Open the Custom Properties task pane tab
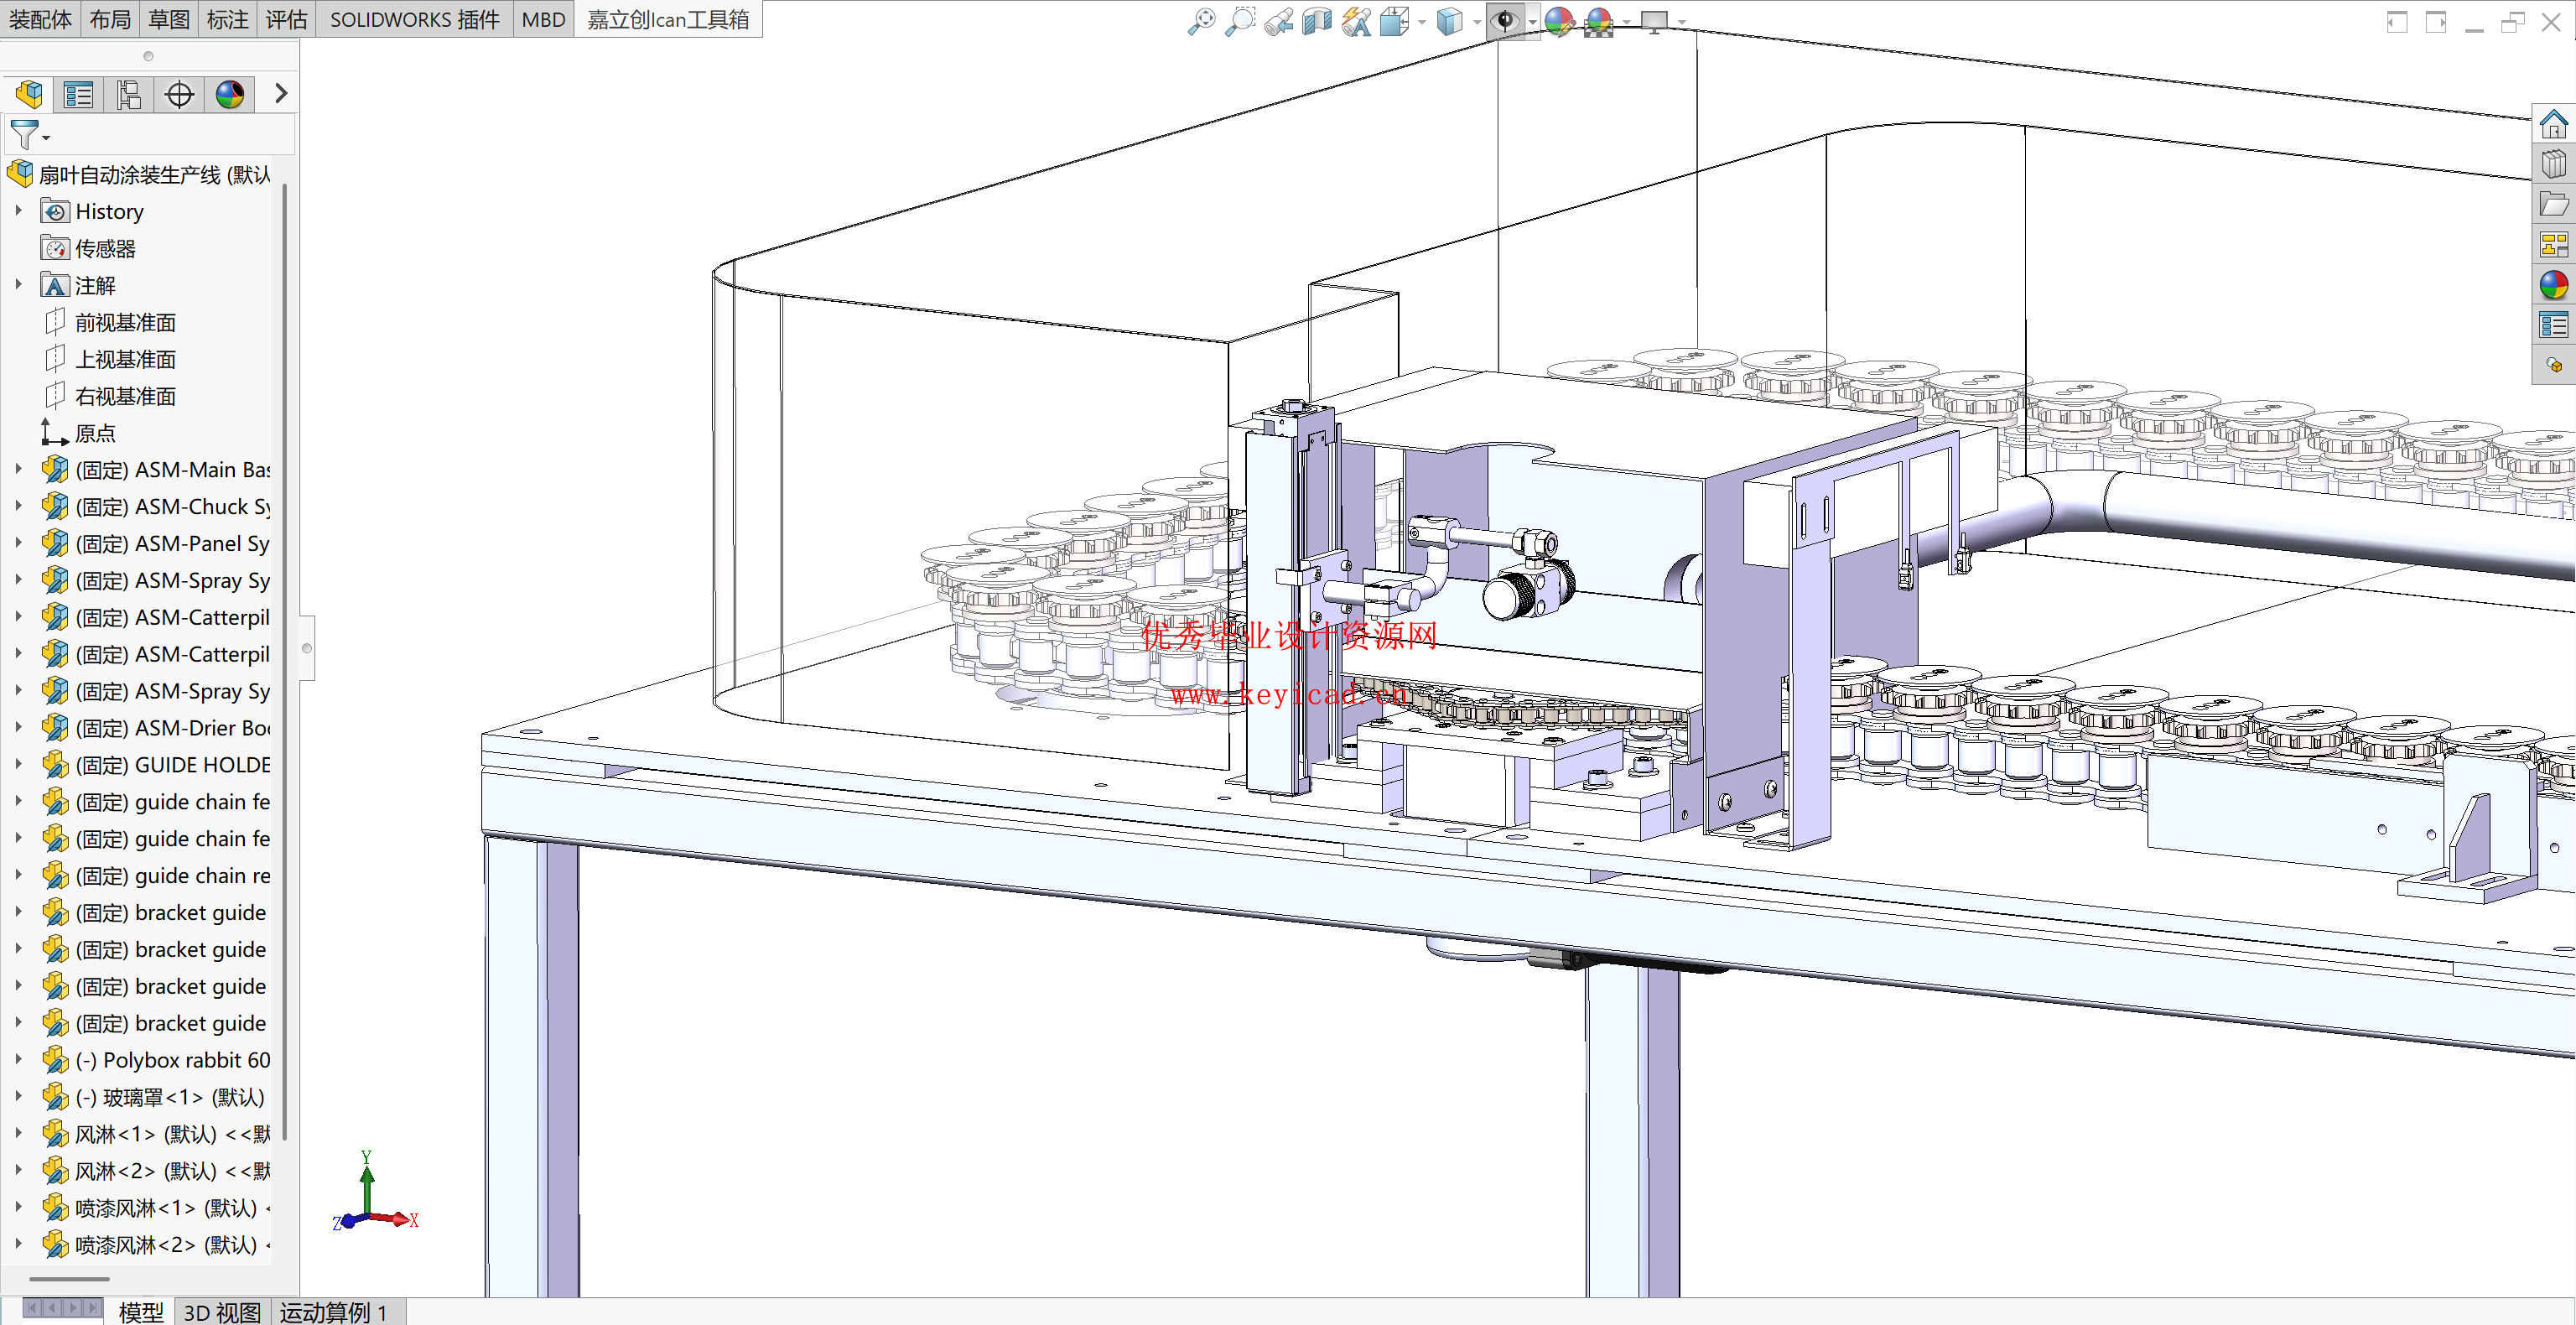The width and height of the screenshot is (2576, 1325). (2553, 325)
